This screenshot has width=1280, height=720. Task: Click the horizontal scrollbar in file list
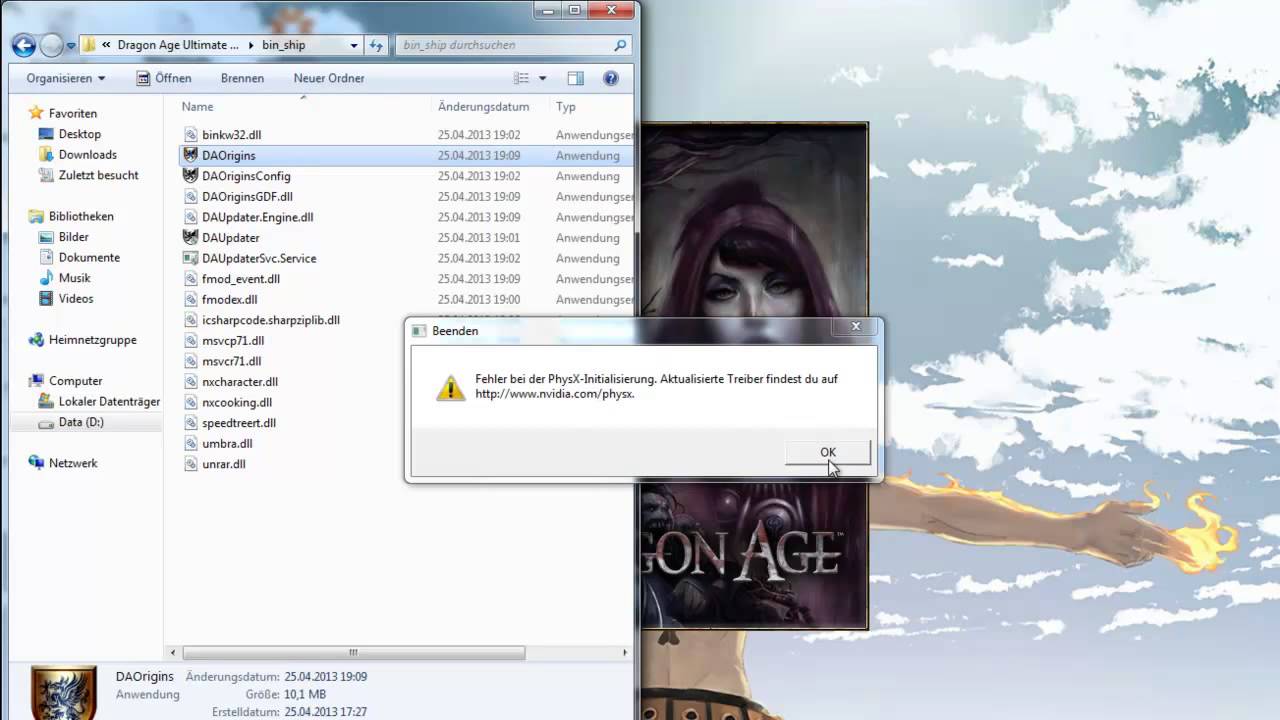(x=354, y=653)
